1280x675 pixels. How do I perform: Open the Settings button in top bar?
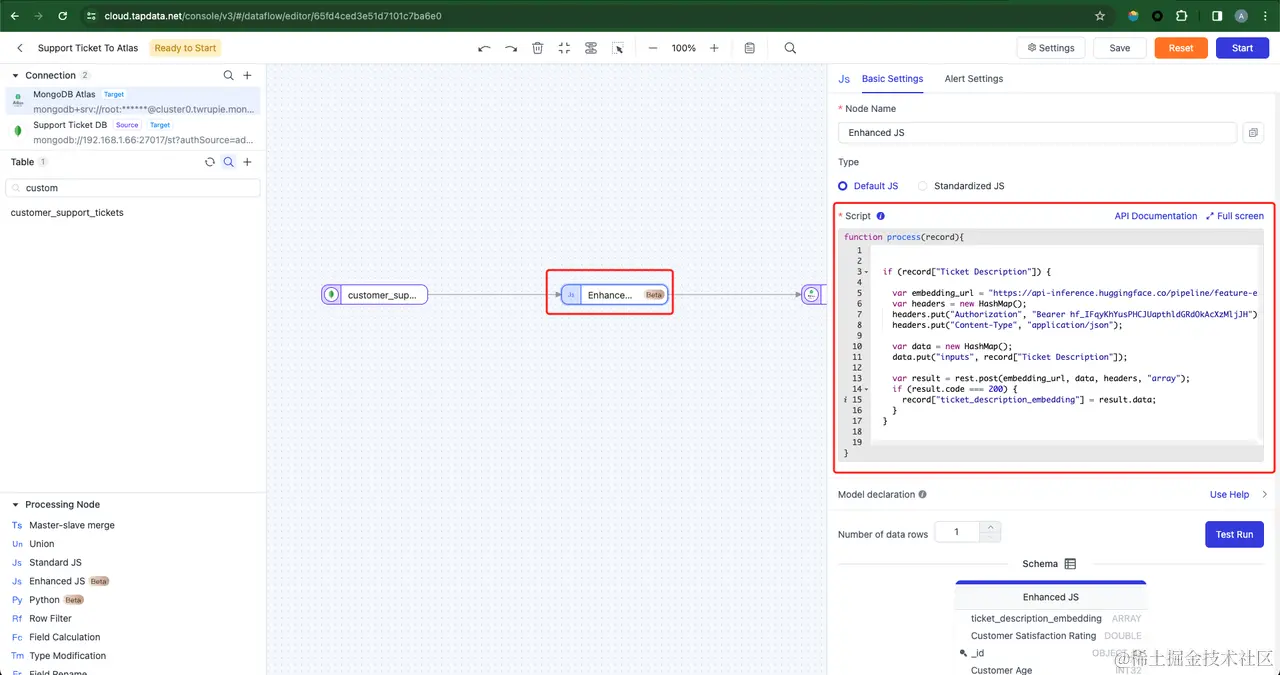coord(1051,48)
